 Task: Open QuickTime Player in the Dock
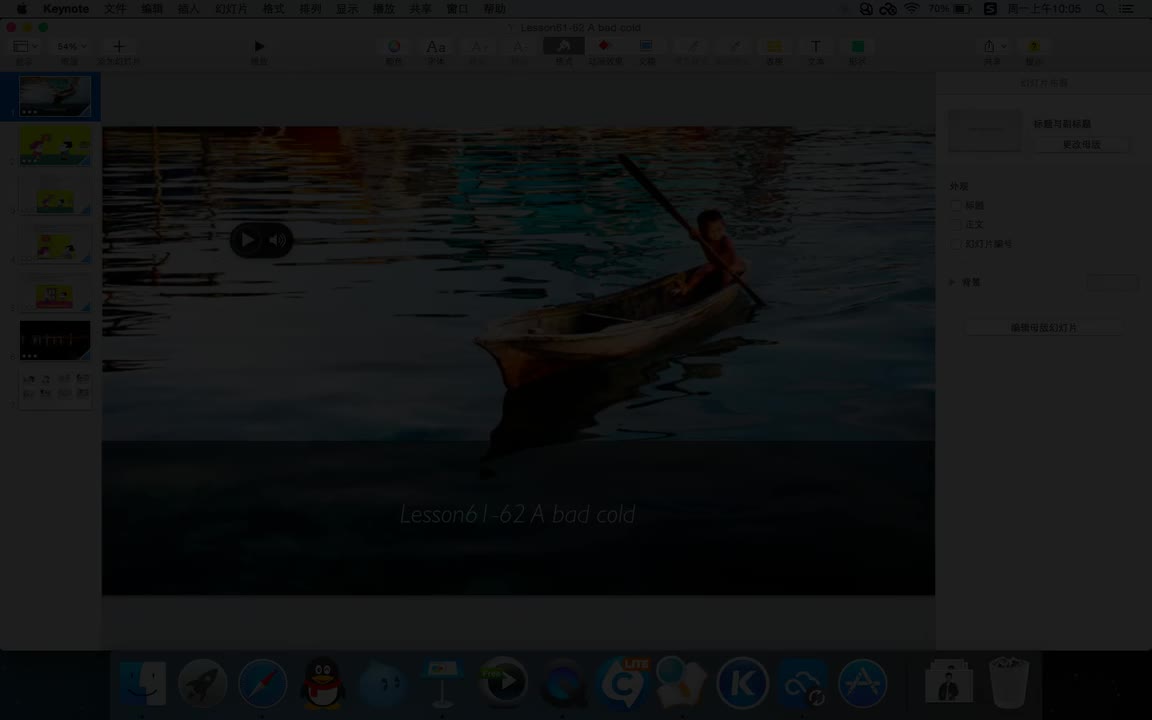[x=563, y=684]
